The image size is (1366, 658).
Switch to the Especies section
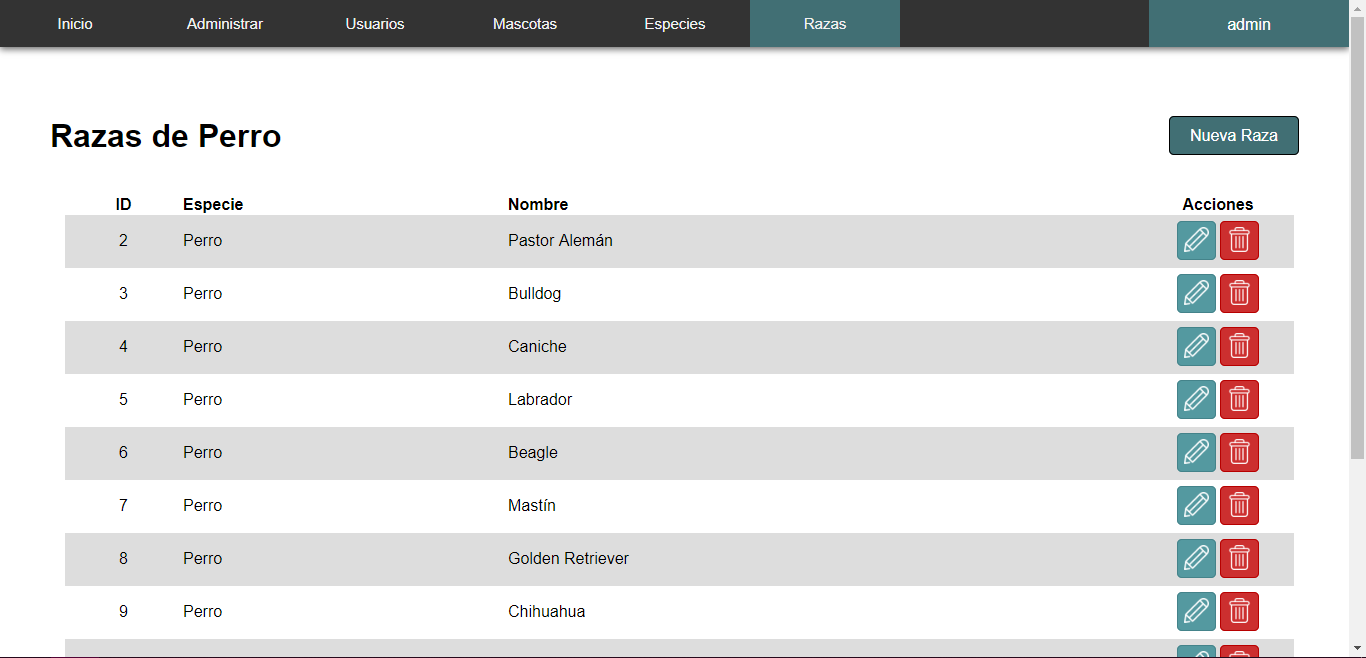(x=675, y=23)
